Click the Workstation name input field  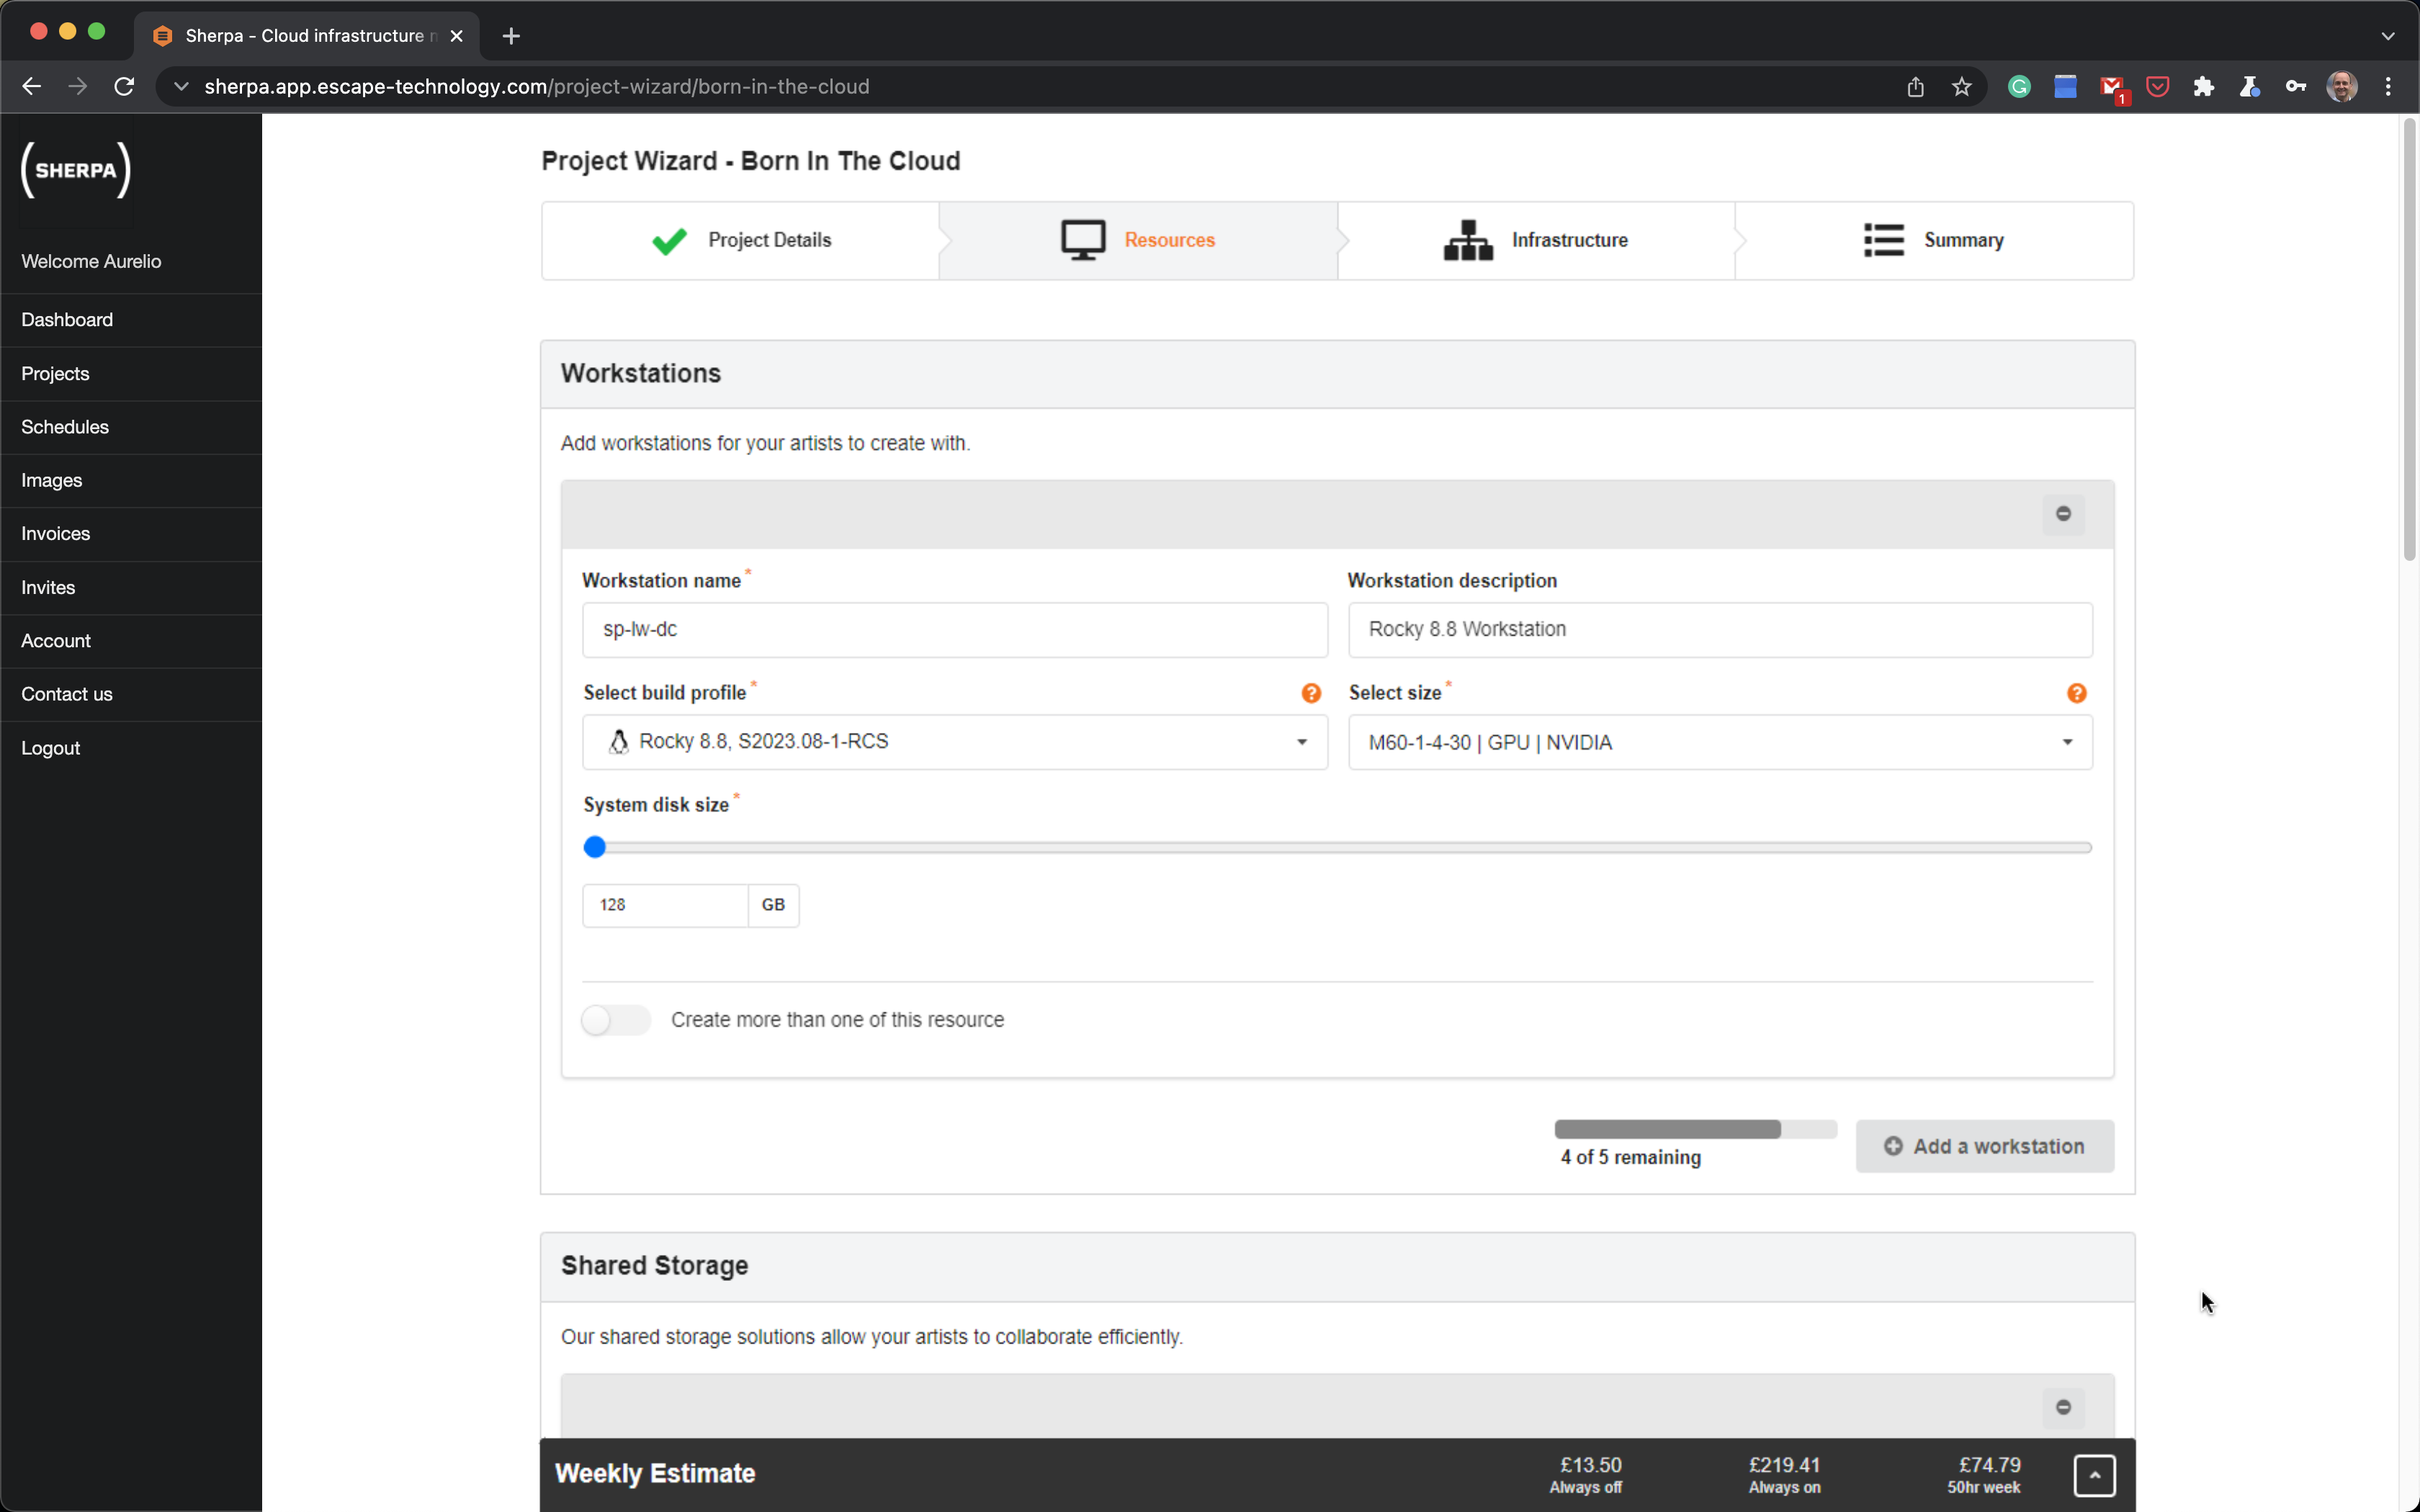tap(954, 630)
